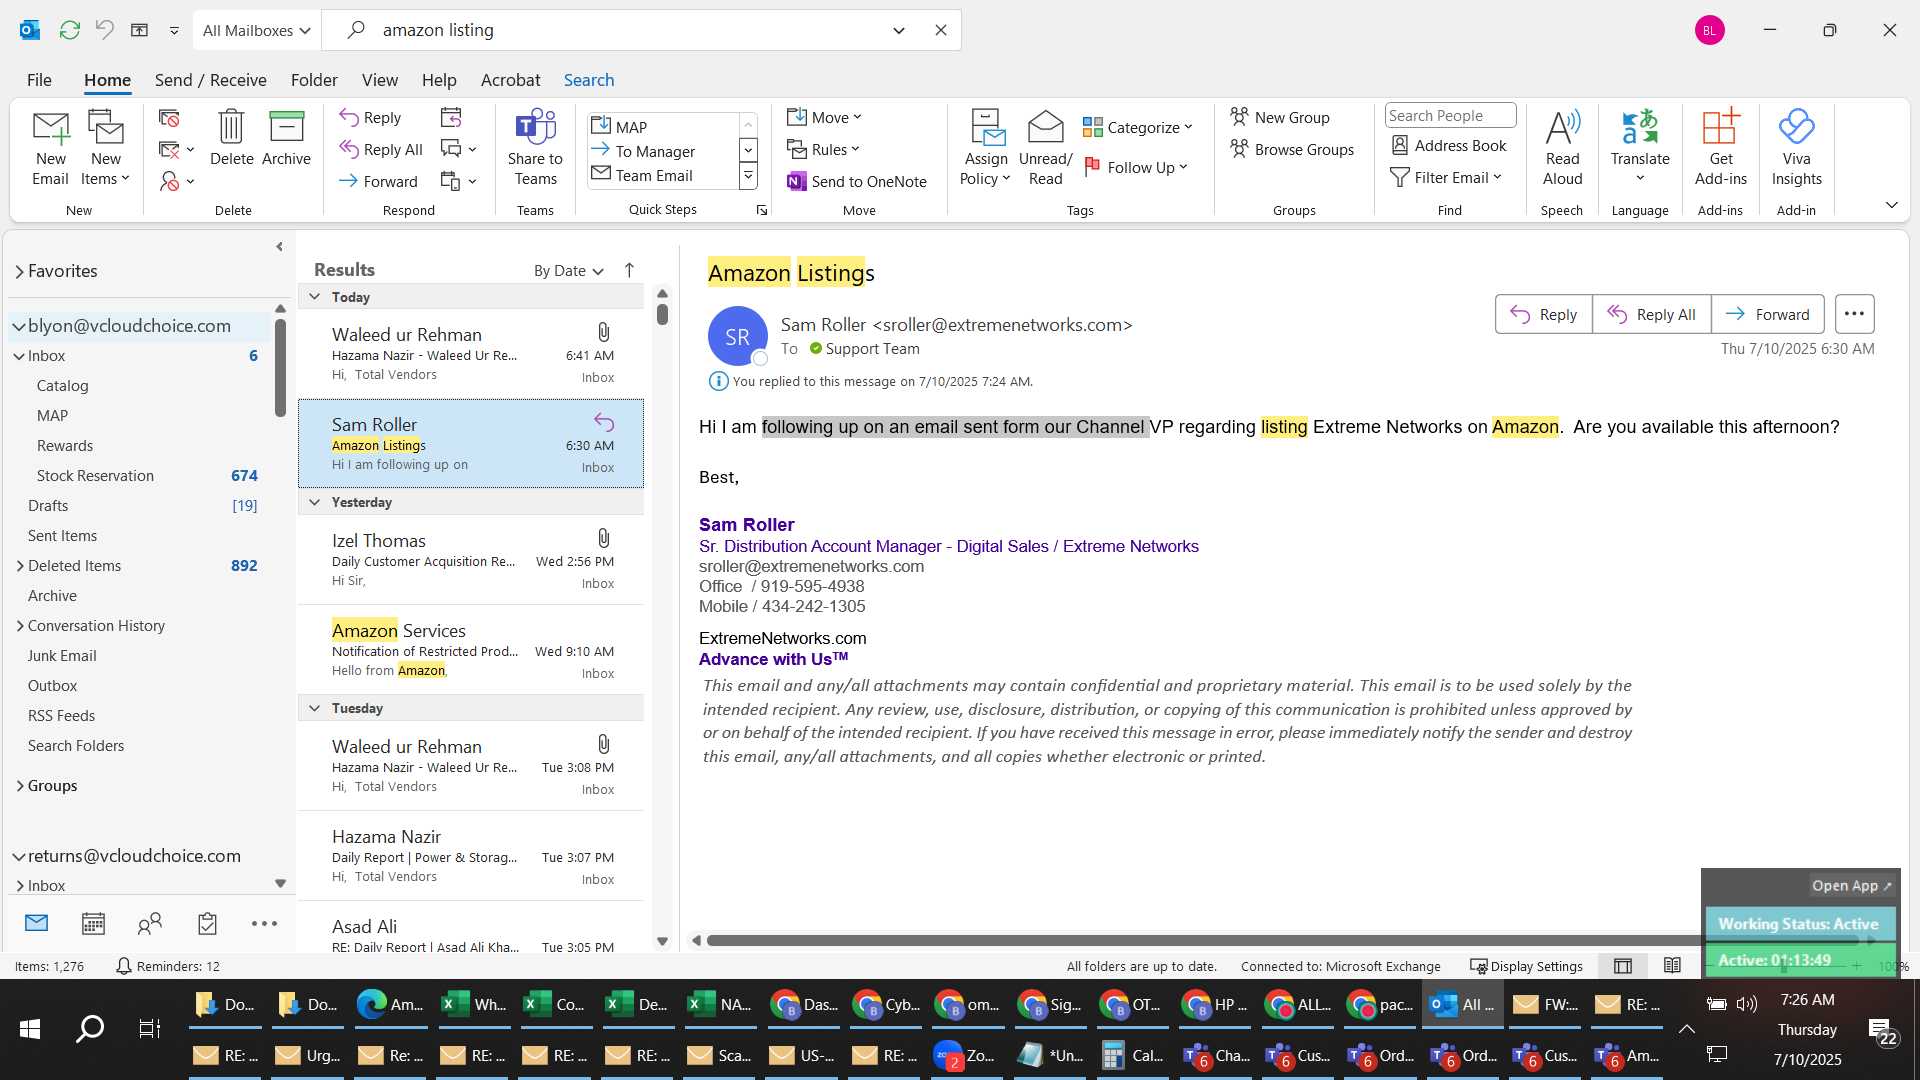
Task: Switch to normal view layout in status bar
Action: [x=1623, y=966]
